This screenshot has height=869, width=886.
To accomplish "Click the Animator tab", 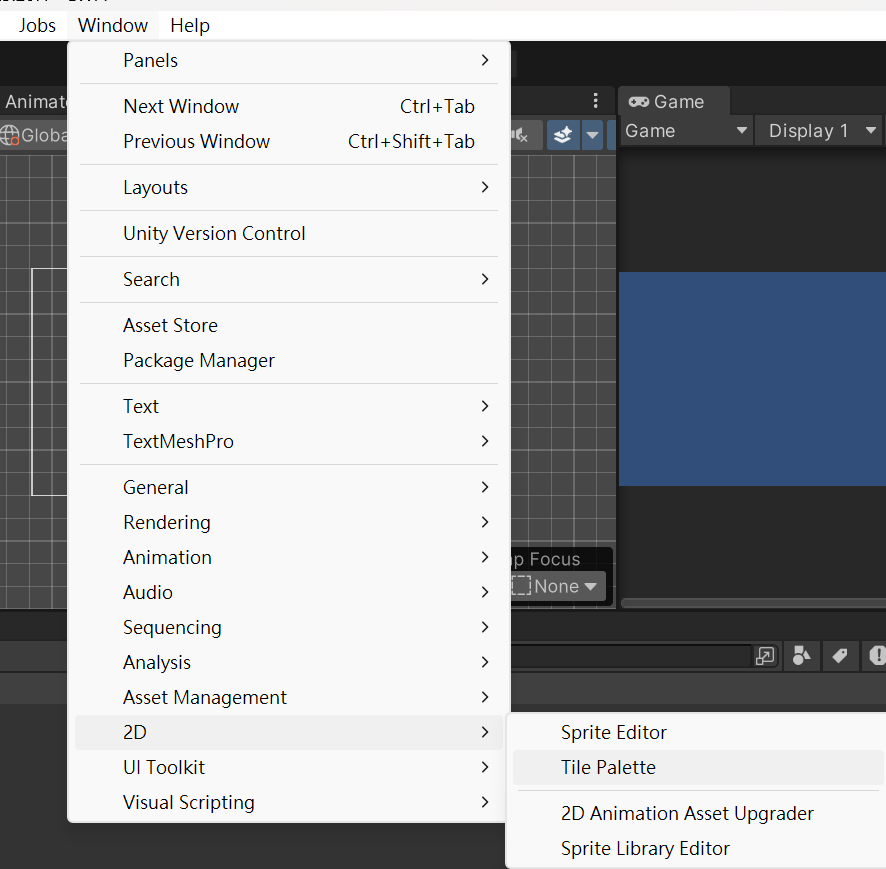I will tap(34, 101).
